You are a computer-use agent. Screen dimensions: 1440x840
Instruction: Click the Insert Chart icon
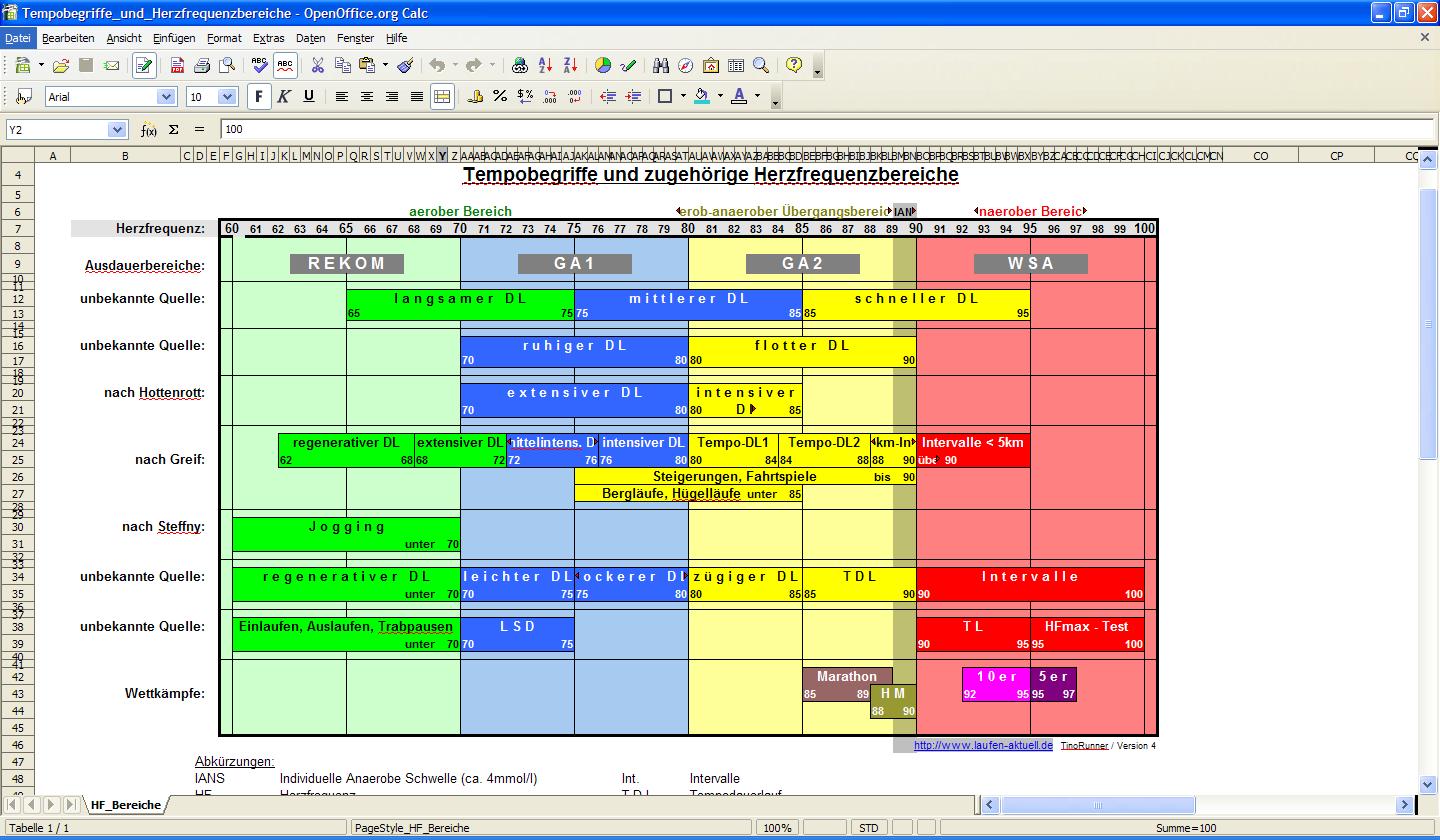[603, 66]
